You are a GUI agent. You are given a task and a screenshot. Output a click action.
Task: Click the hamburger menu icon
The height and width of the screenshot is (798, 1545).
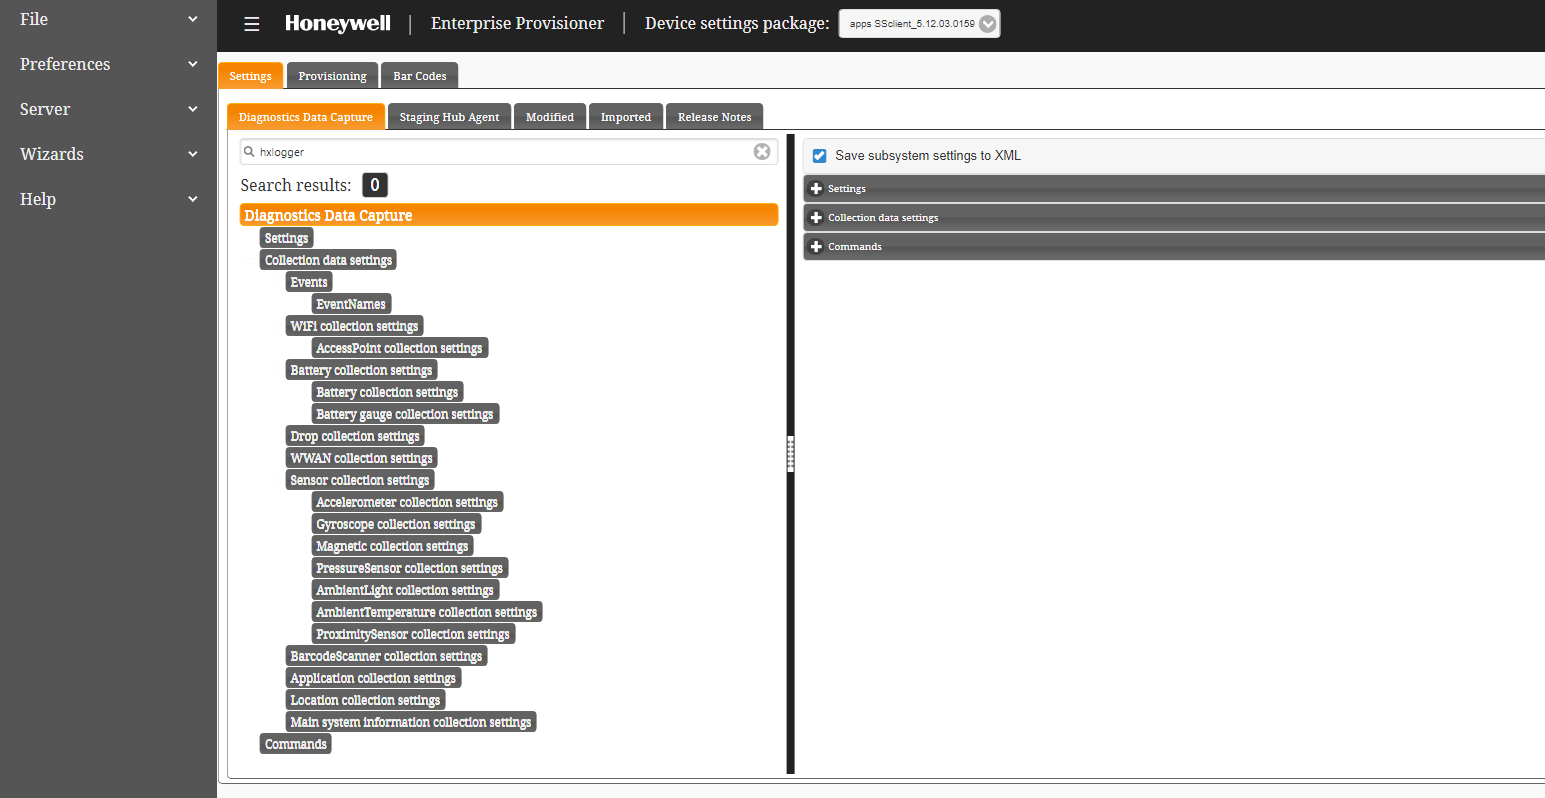pos(252,24)
